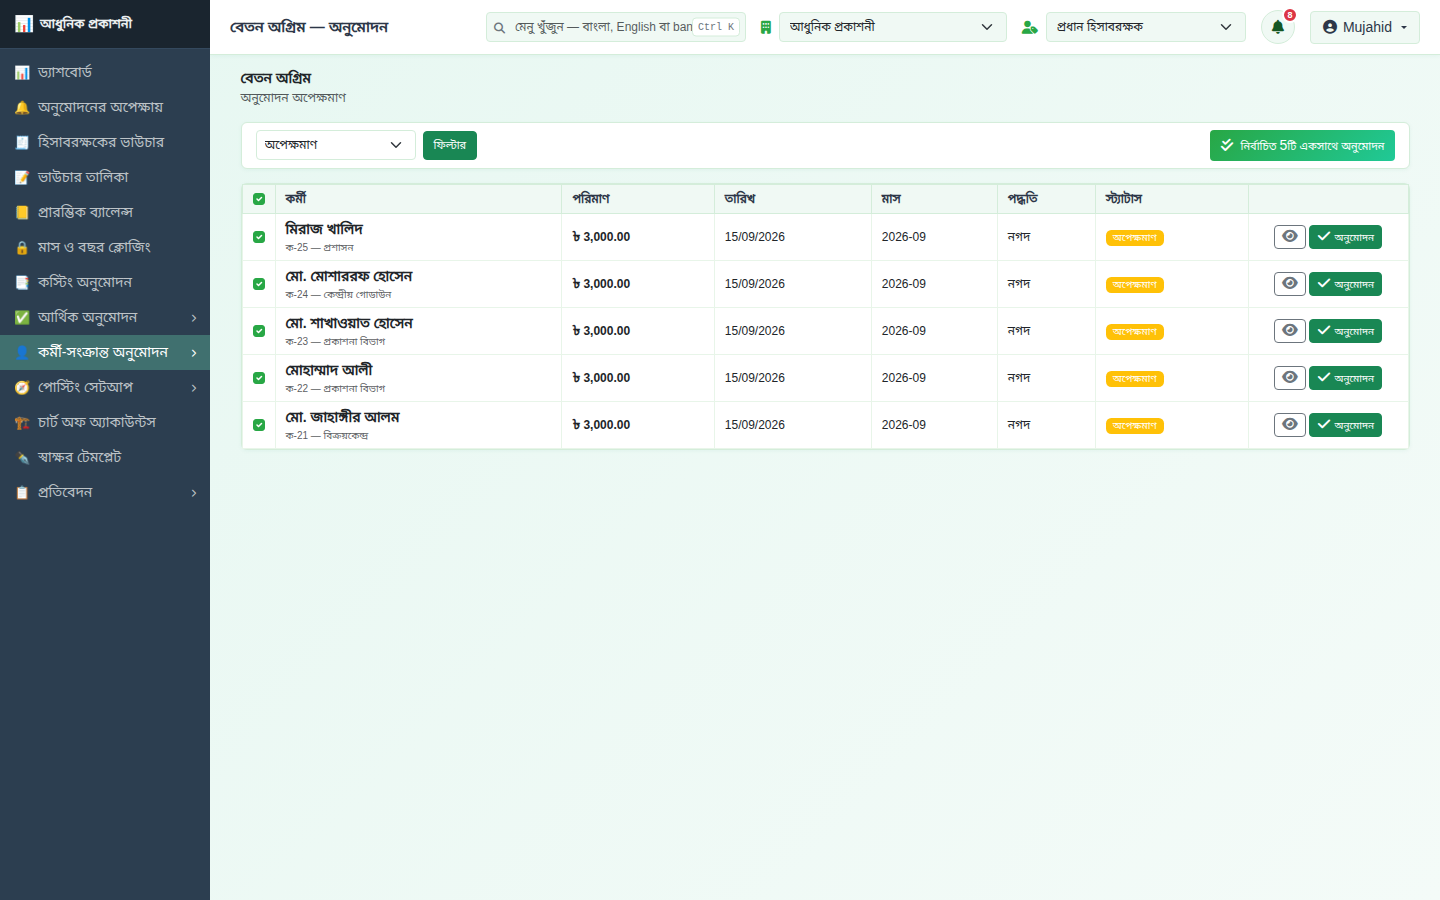The width and height of the screenshot is (1440, 900).
Task: Open the আধুনিক প্রকাশনী company dropdown
Action: 893,27
